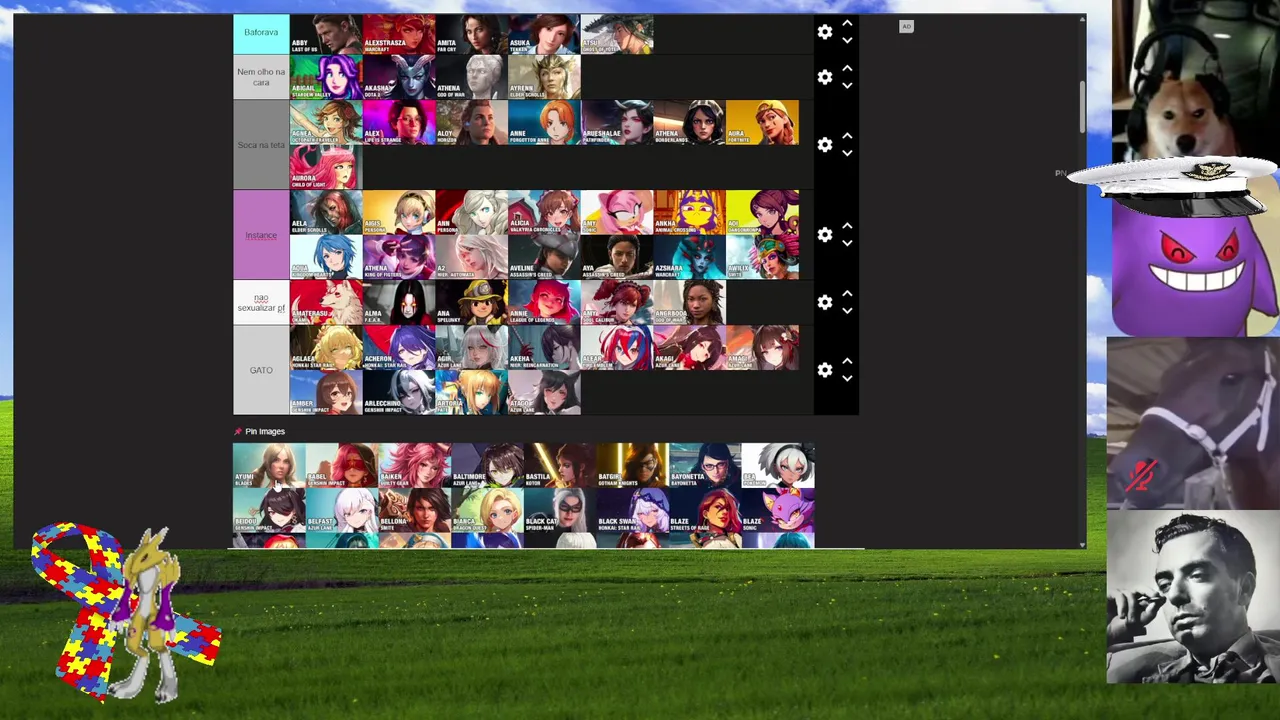The image size is (1280, 720).
Task: Click the GATO tier label
Action: click(261, 370)
